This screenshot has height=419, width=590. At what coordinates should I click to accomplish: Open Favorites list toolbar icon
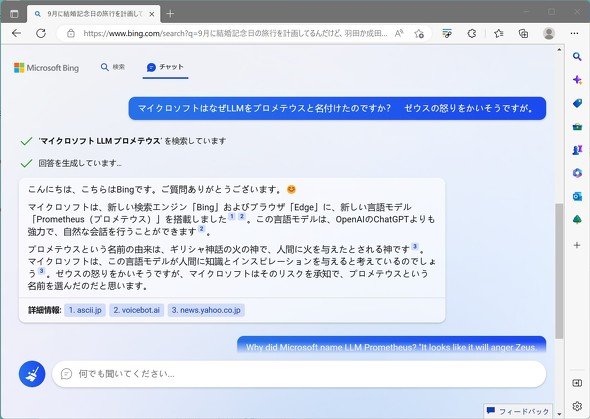coord(499,33)
